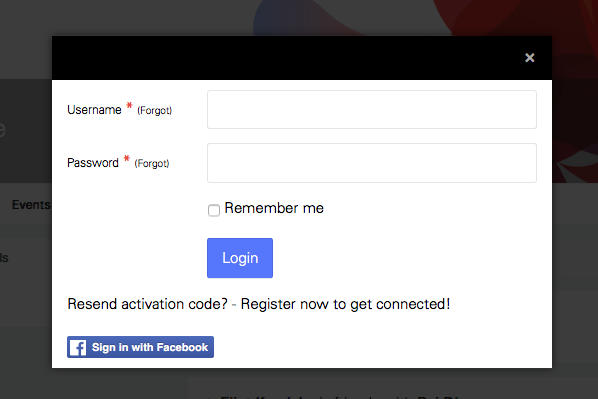
Task: Click the black dialog header bar
Action: pyautogui.click(x=286, y=58)
